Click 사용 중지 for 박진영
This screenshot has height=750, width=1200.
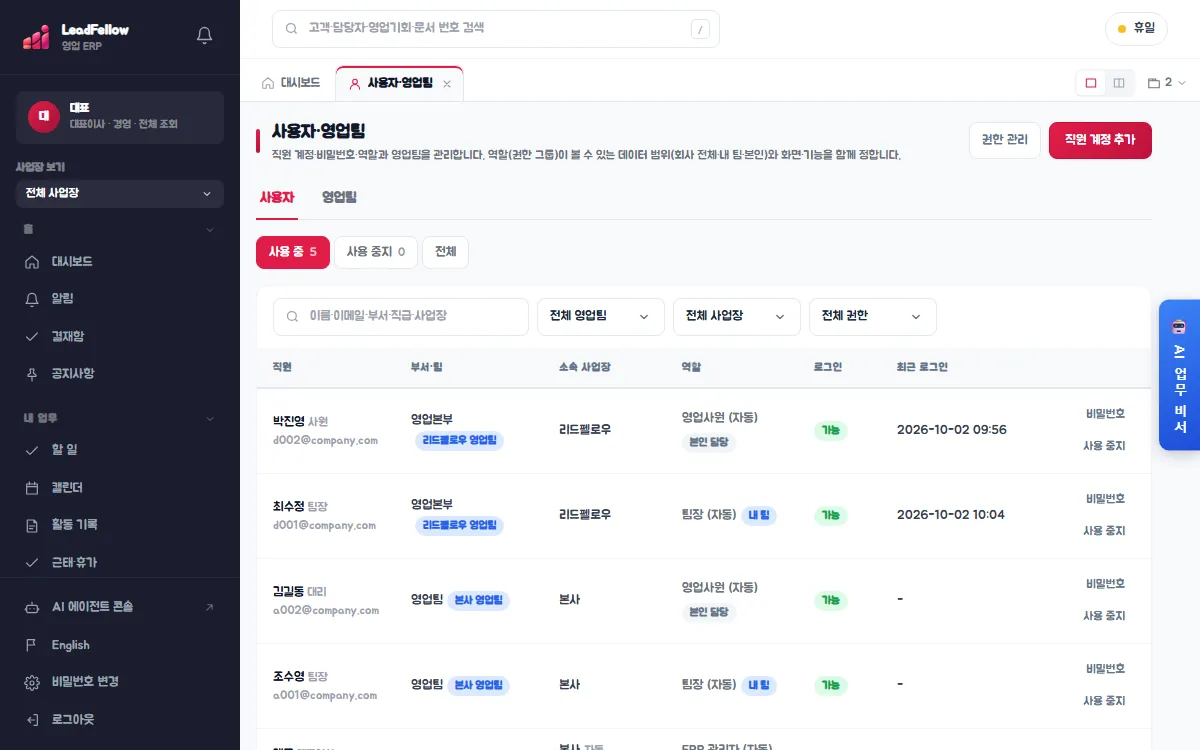point(1104,446)
